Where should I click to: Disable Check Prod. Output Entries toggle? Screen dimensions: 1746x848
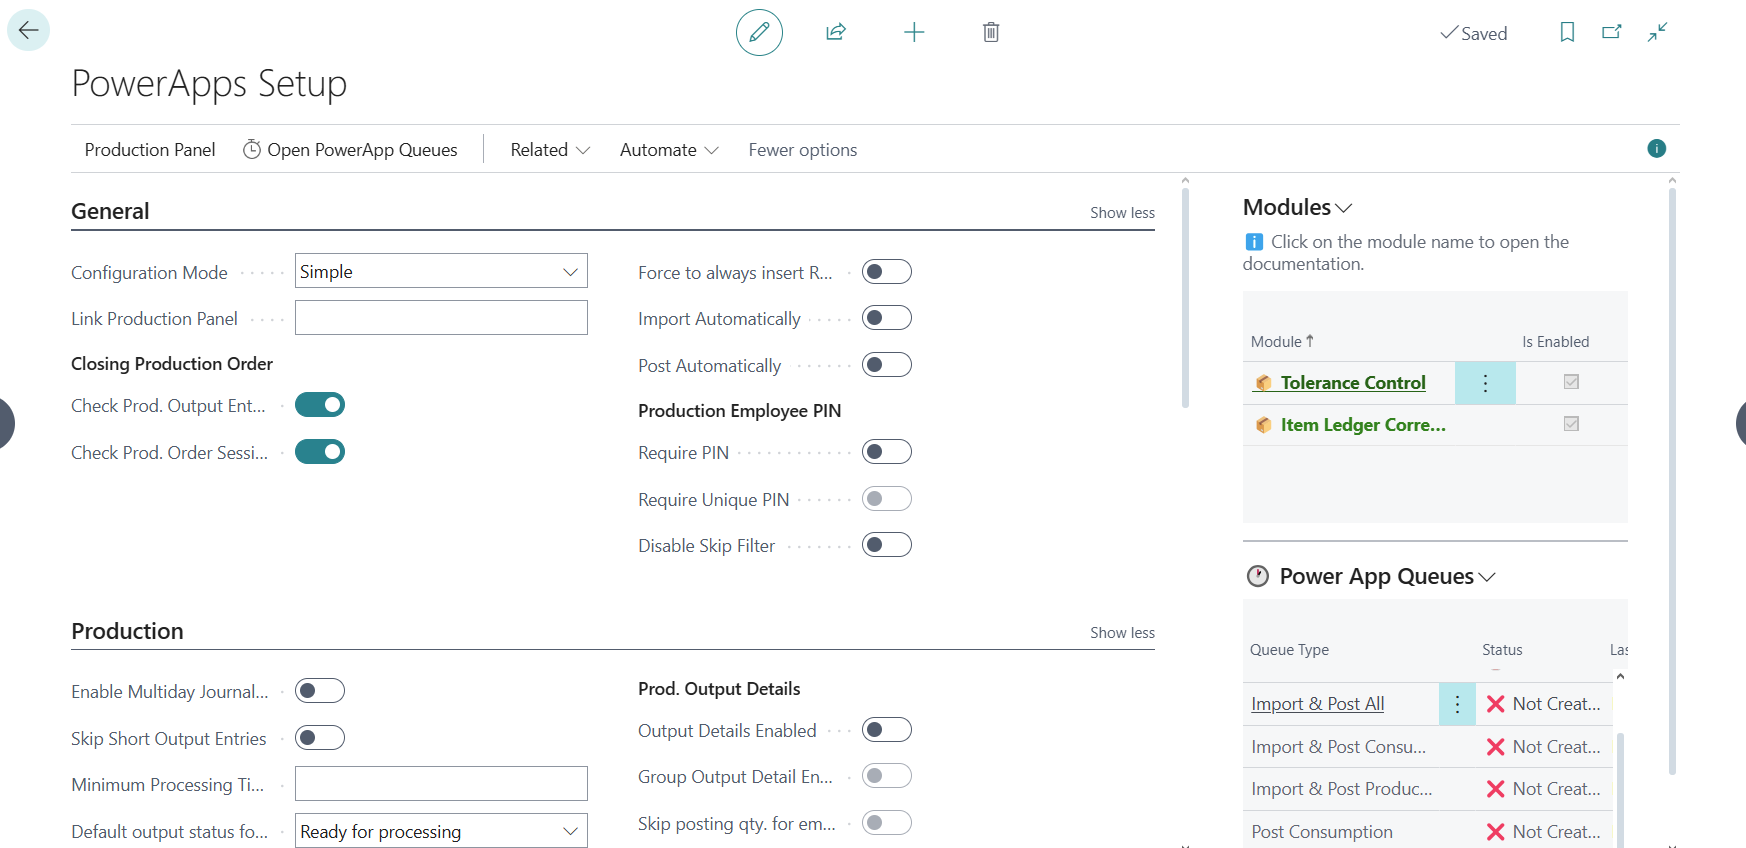point(320,405)
